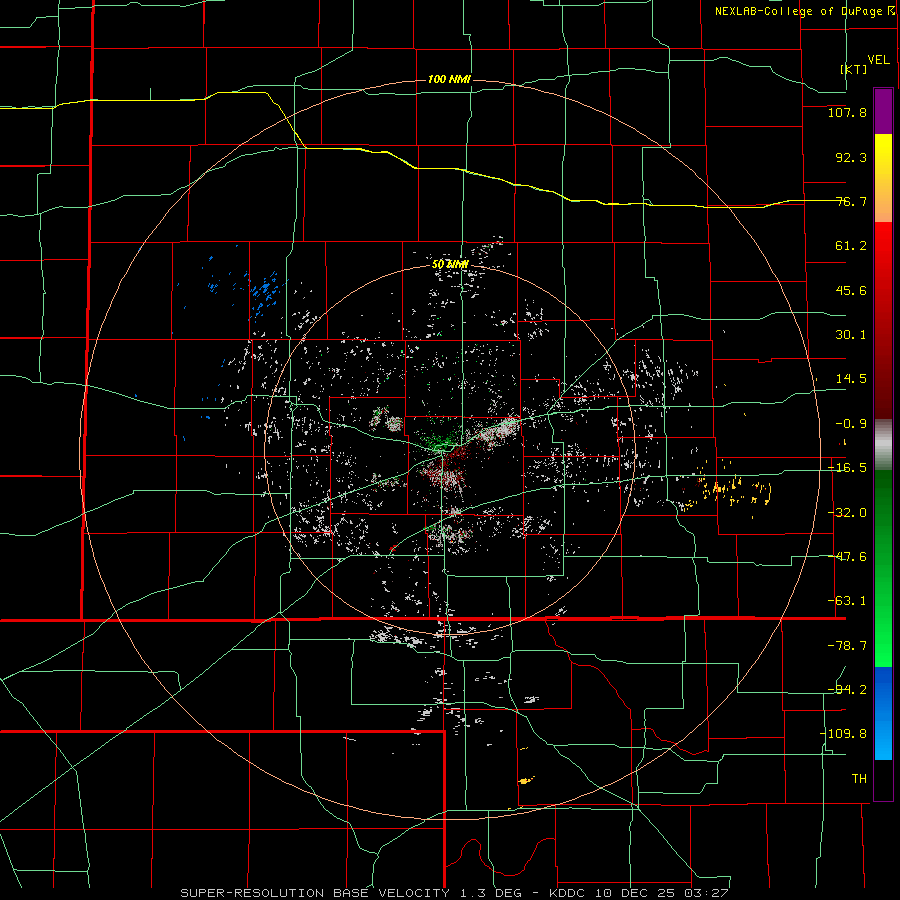Click the 45.6 velocity scale value

(x=851, y=290)
